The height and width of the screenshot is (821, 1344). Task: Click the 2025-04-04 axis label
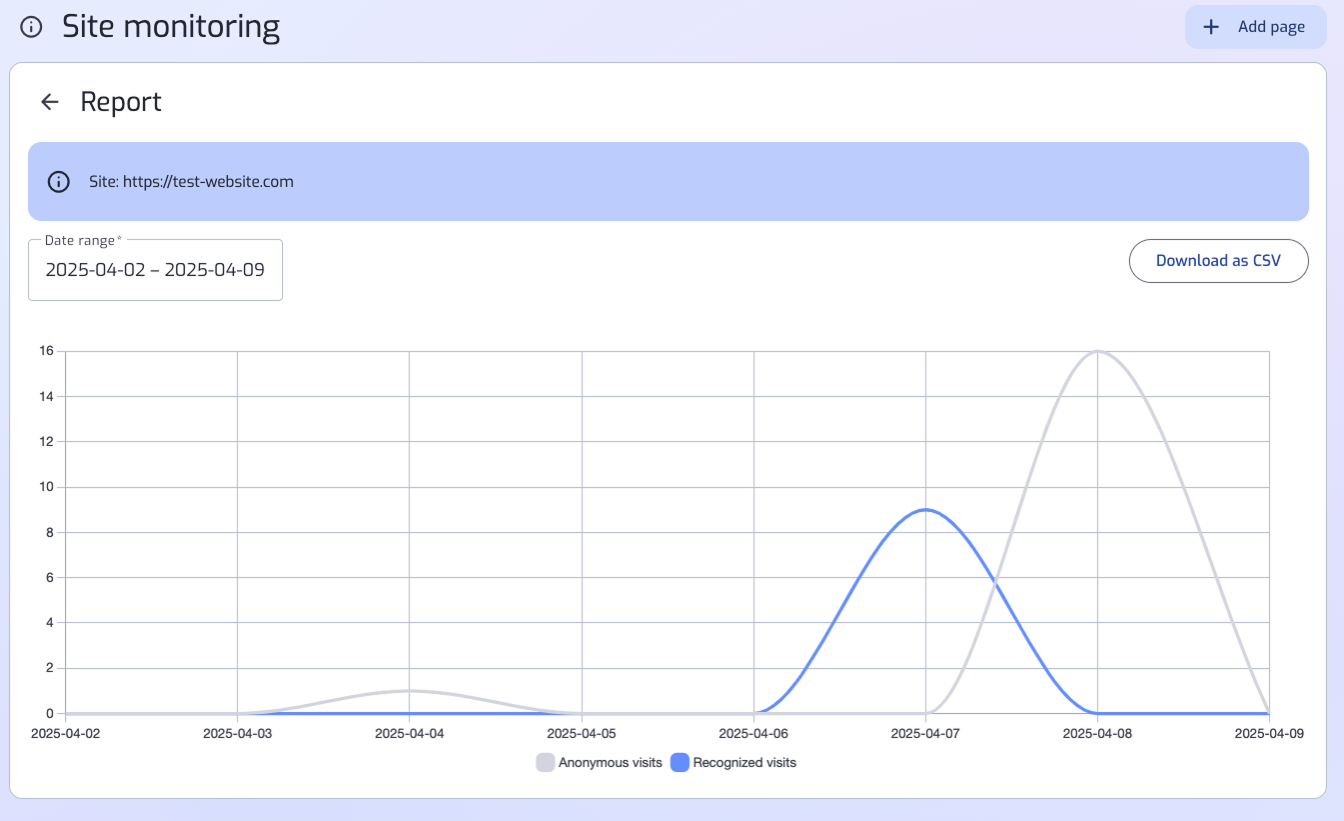point(409,733)
